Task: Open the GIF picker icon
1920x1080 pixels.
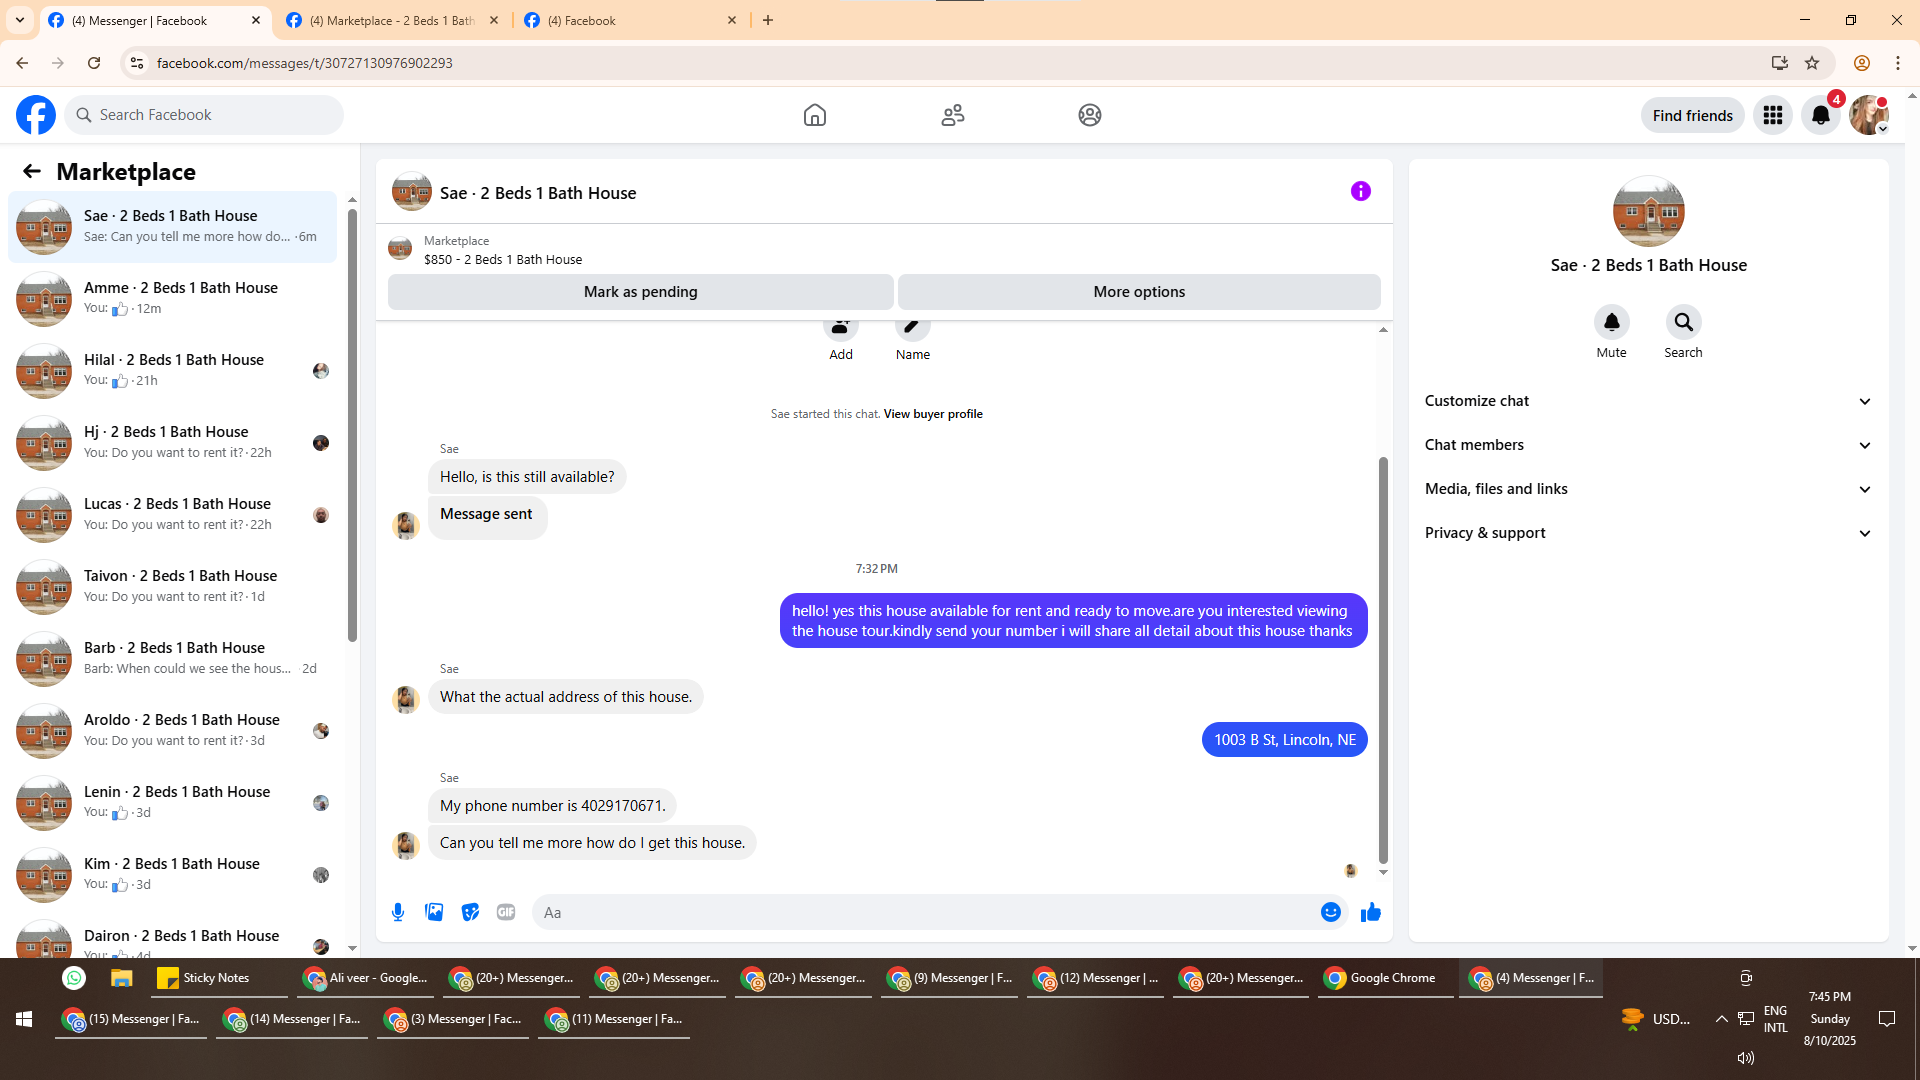Action: pyautogui.click(x=506, y=912)
